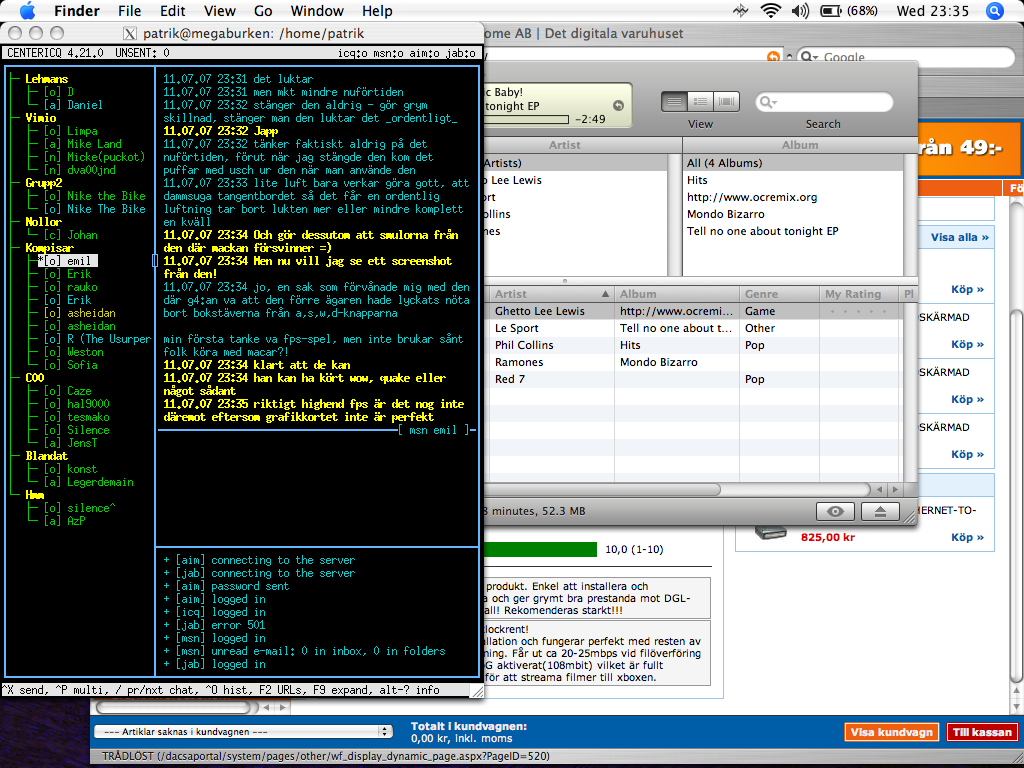Collapse the Grupp2 contact group
This screenshot has width=1024, height=768.
[x=15, y=184]
